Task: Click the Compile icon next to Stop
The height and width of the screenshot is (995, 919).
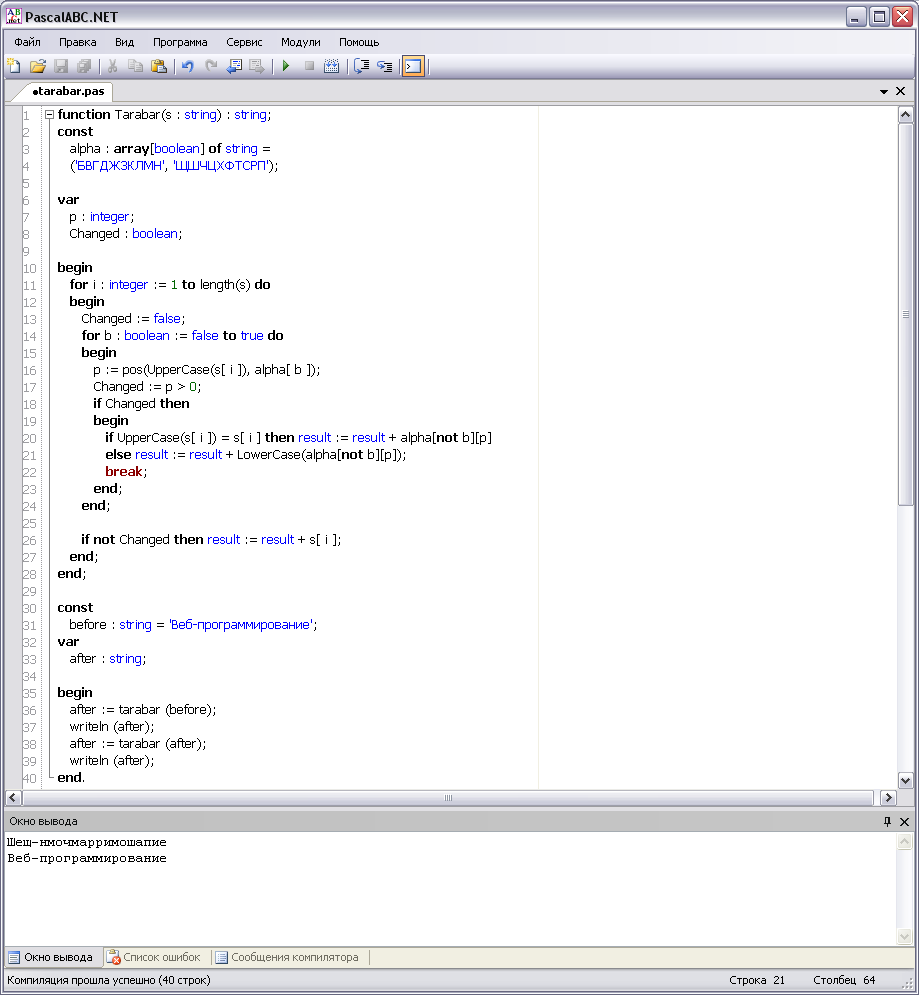Action: 332,66
